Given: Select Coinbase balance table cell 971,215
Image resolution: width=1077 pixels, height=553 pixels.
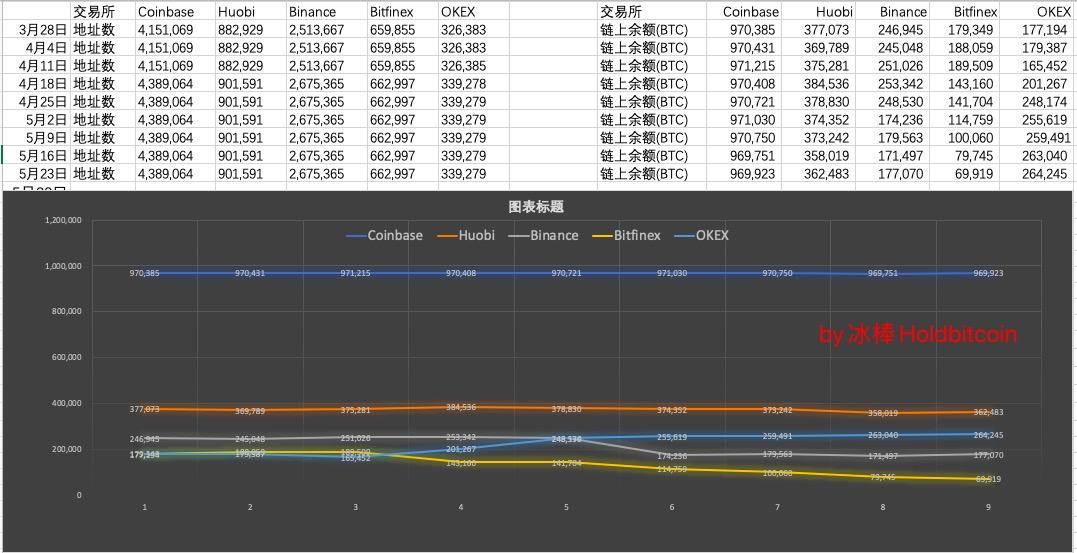Looking at the screenshot, I should pos(744,66).
